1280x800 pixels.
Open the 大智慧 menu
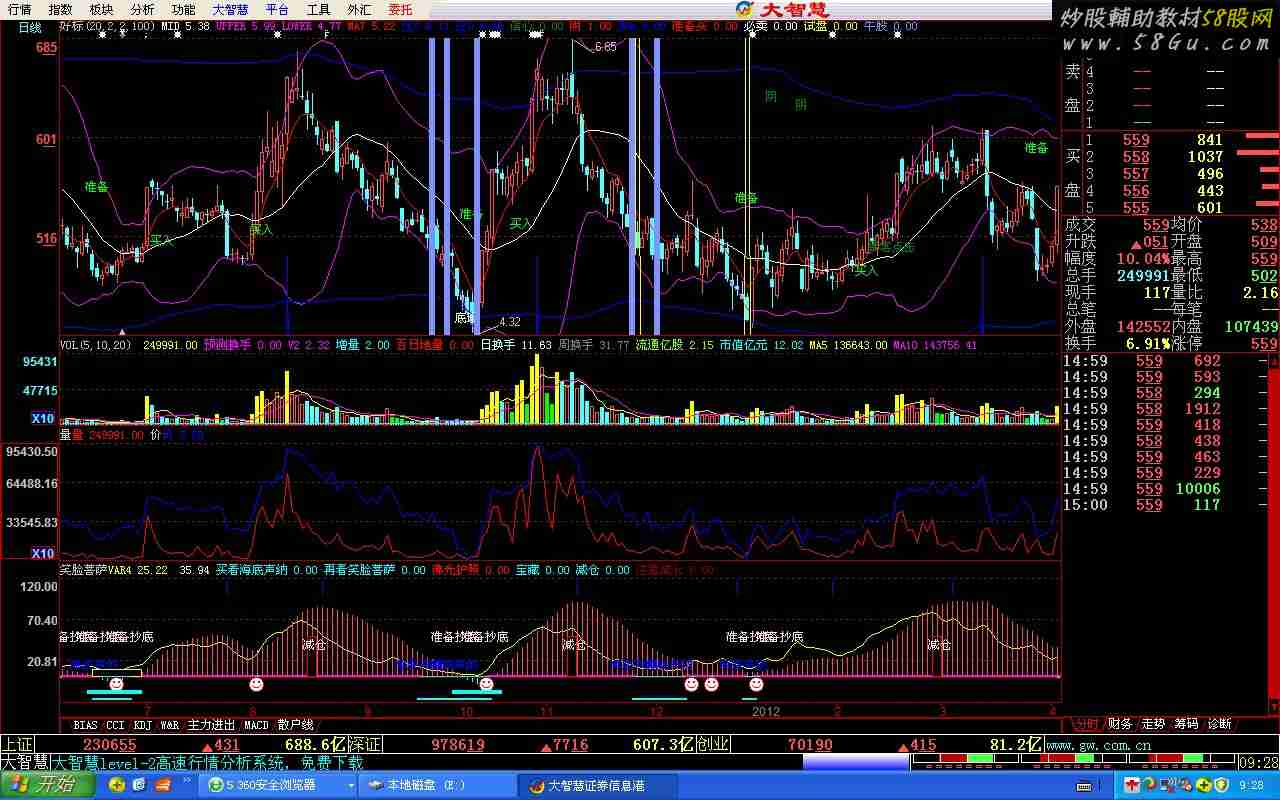[230, 9]
